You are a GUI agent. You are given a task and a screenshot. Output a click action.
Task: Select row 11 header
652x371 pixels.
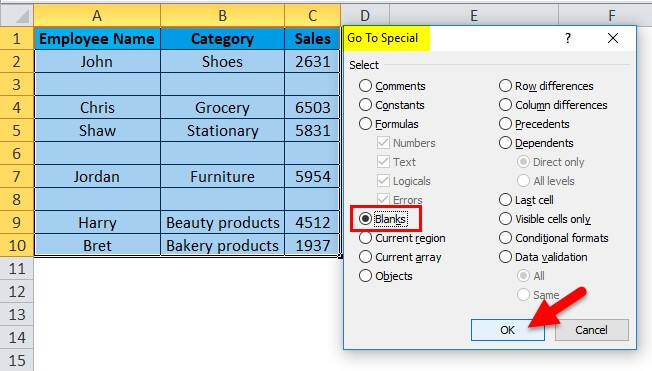[17, 269]
